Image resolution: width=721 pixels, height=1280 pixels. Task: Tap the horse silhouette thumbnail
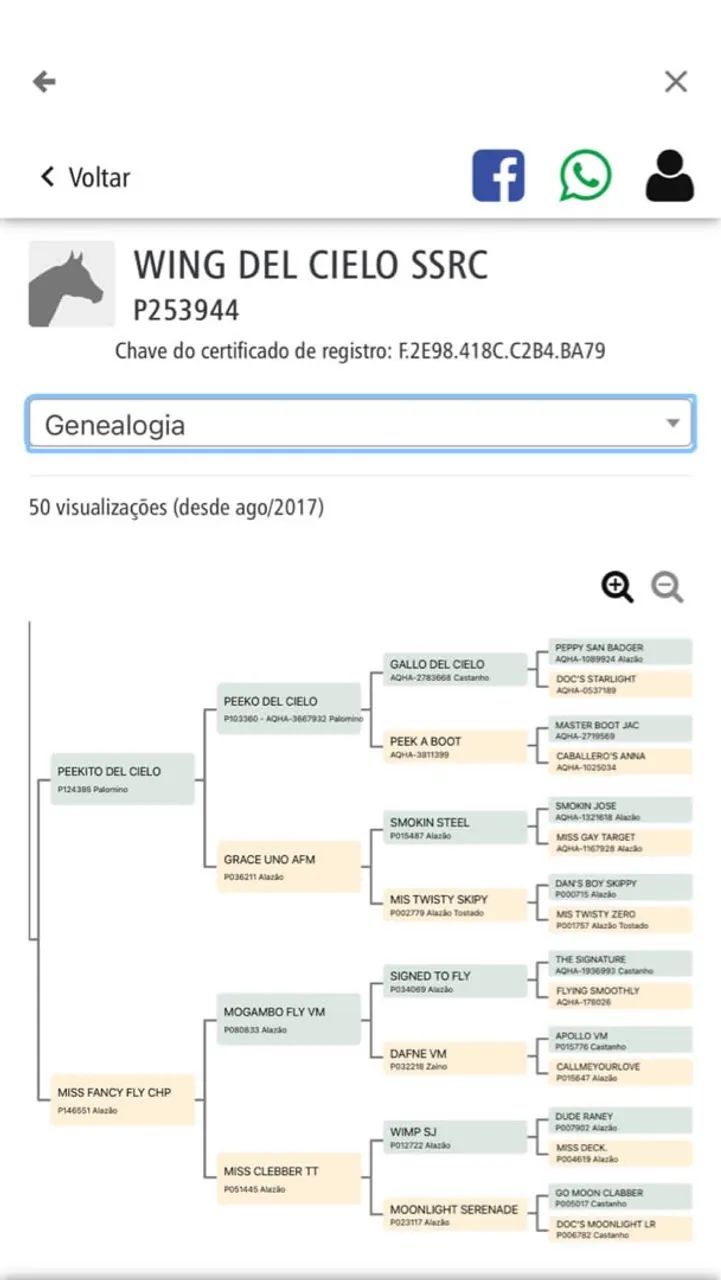[71, 284]
